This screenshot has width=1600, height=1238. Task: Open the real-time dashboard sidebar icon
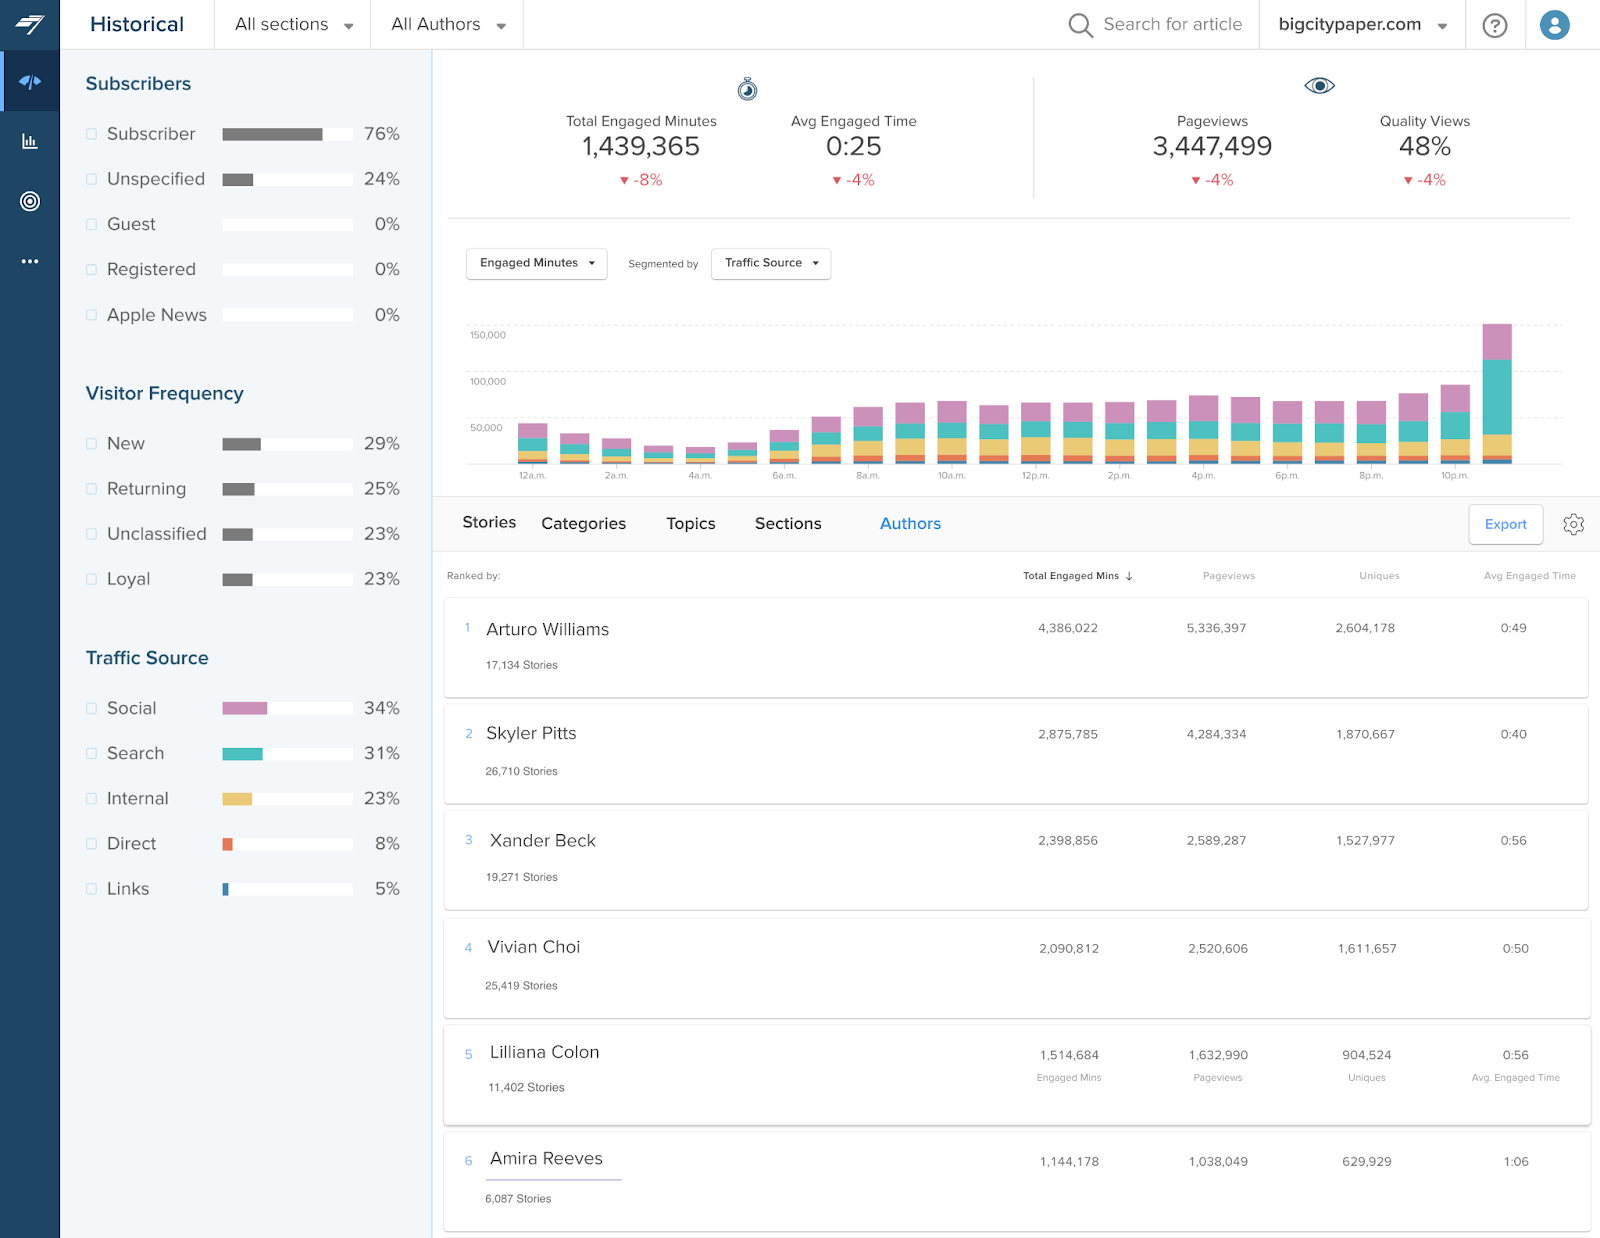pyautogui.click(x=30, y=81)
